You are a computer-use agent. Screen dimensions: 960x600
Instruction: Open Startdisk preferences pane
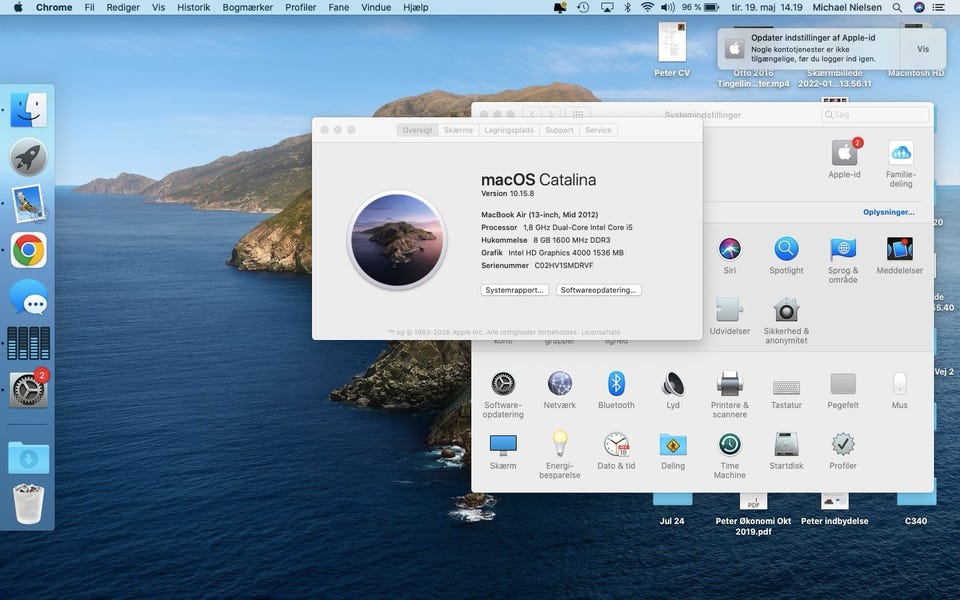[786, 451]
